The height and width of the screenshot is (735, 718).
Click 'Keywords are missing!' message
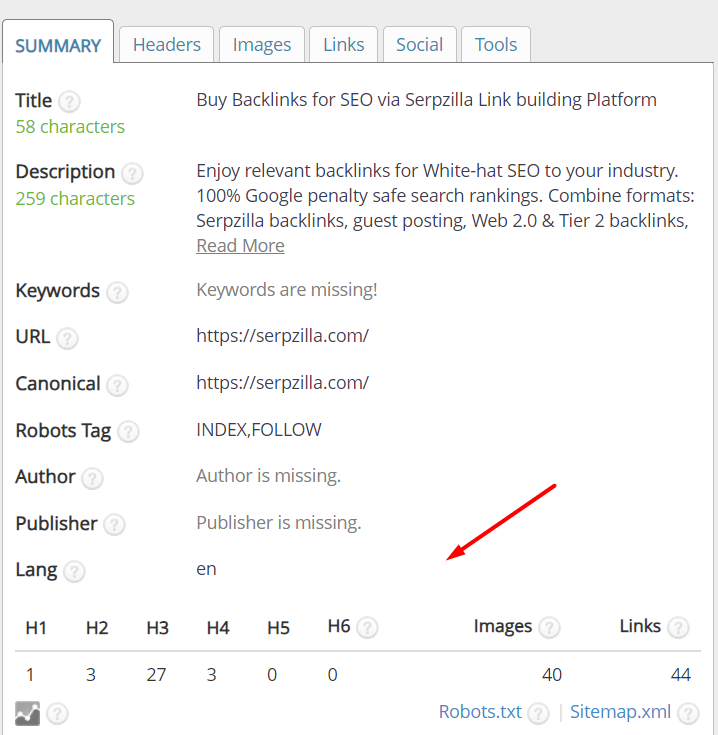click(x=287, y=290)
